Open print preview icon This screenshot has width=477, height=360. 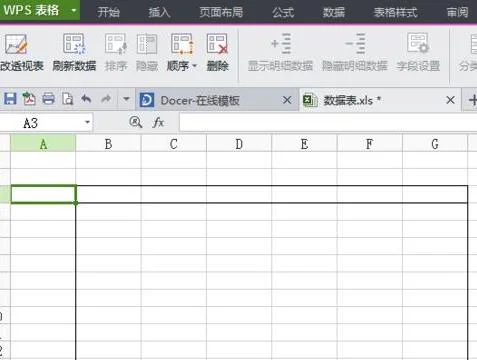point(68,99)
